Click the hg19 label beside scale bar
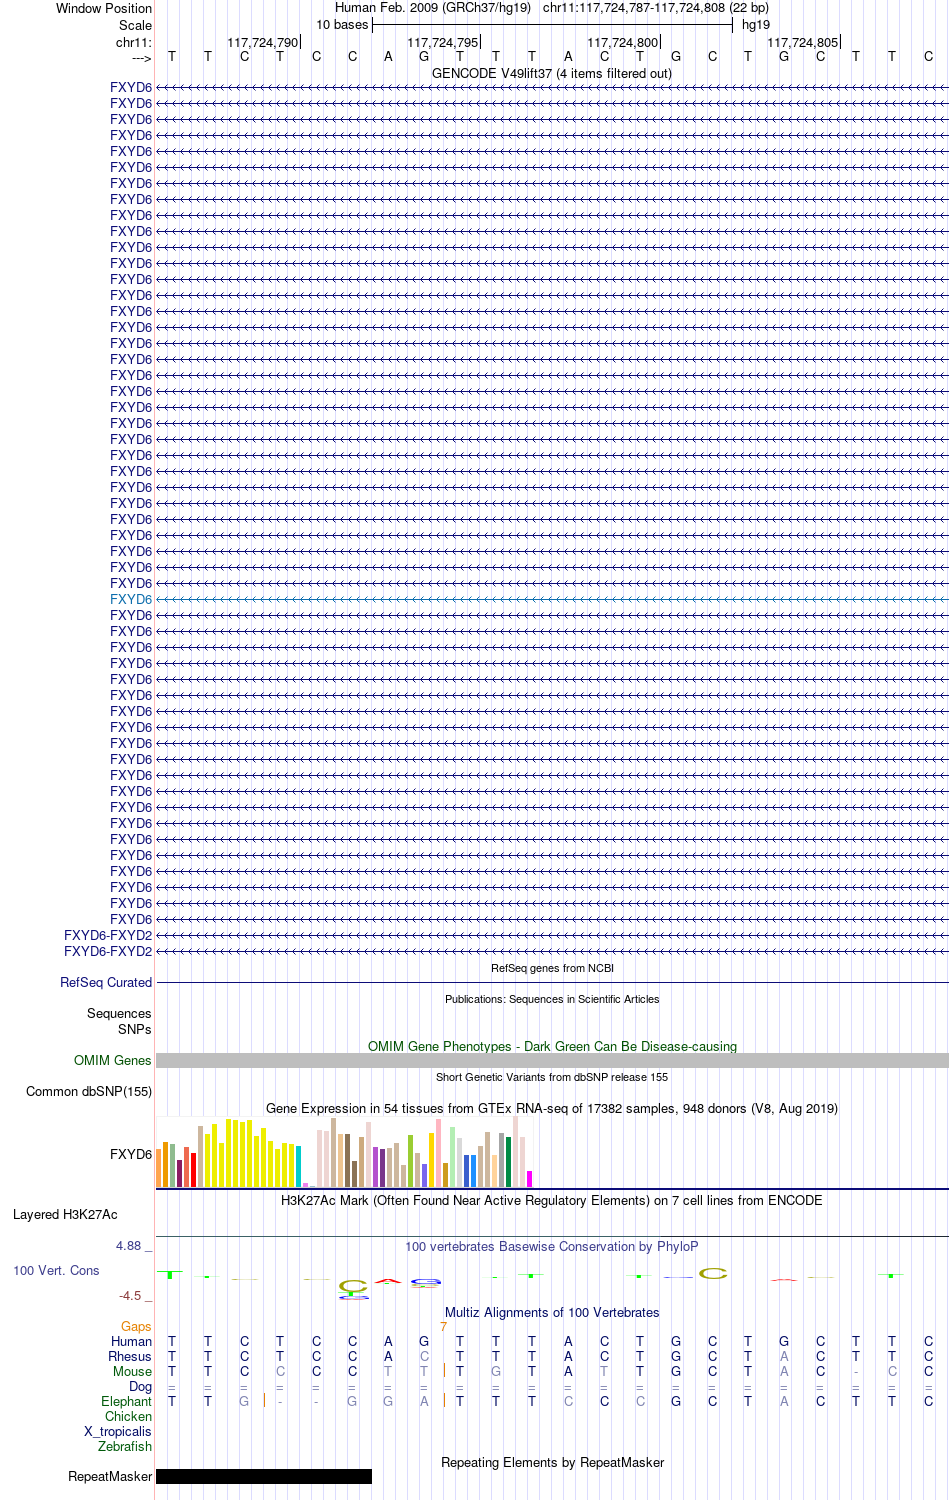Image resolution: width=950 pixels, height=1500 pixels. tap(756, 25)
